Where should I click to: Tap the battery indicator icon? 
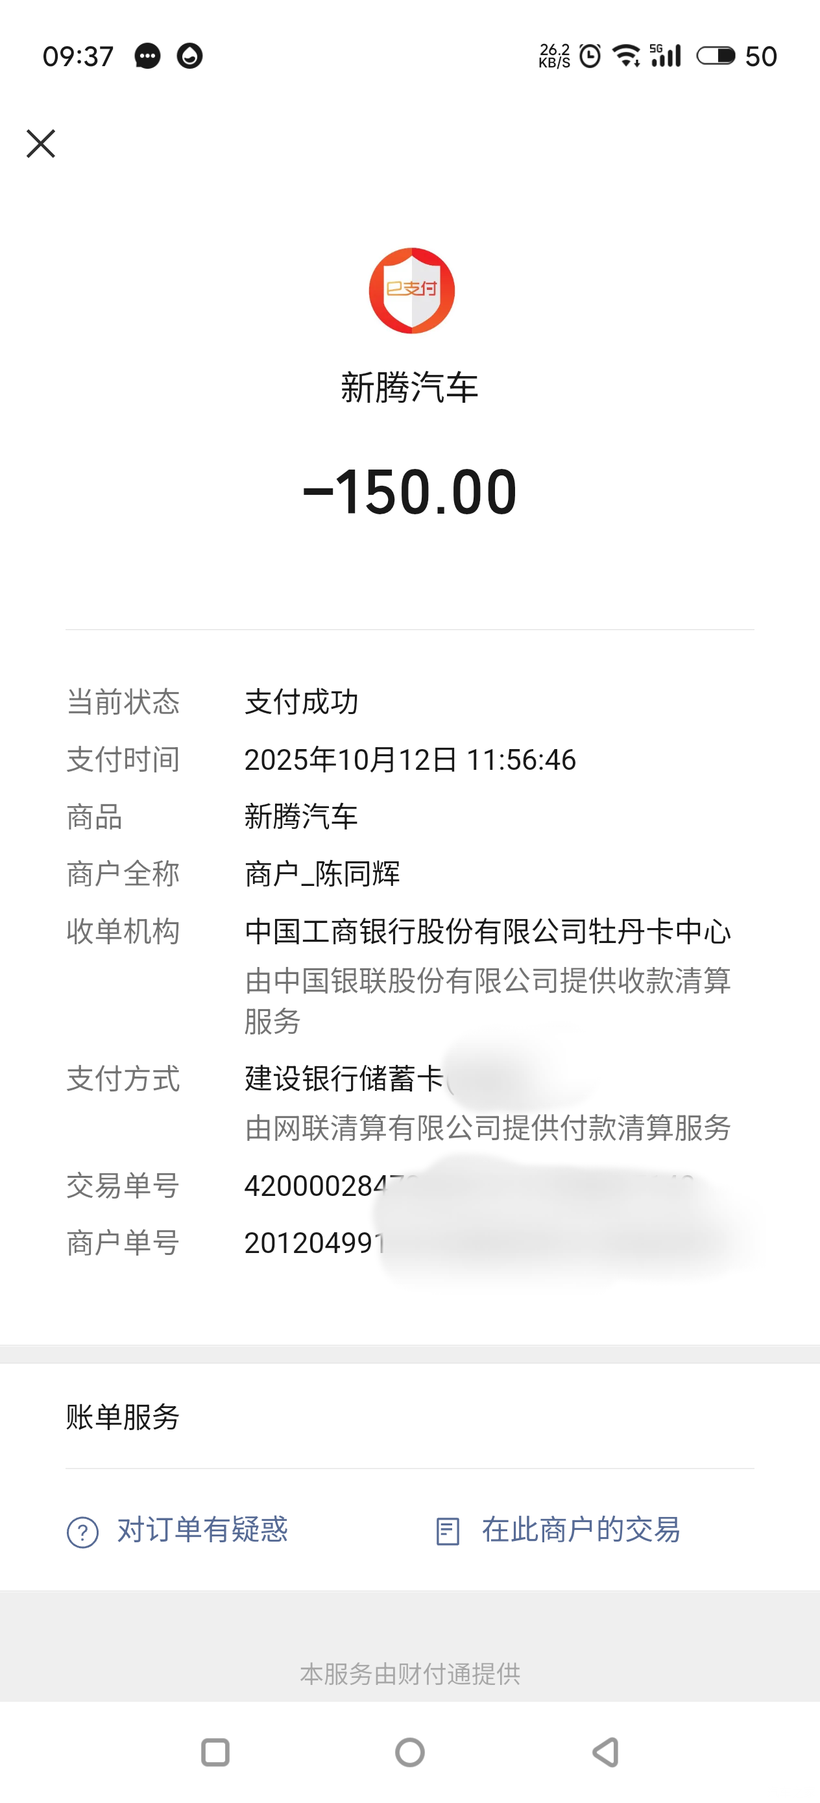click(715, 56)
